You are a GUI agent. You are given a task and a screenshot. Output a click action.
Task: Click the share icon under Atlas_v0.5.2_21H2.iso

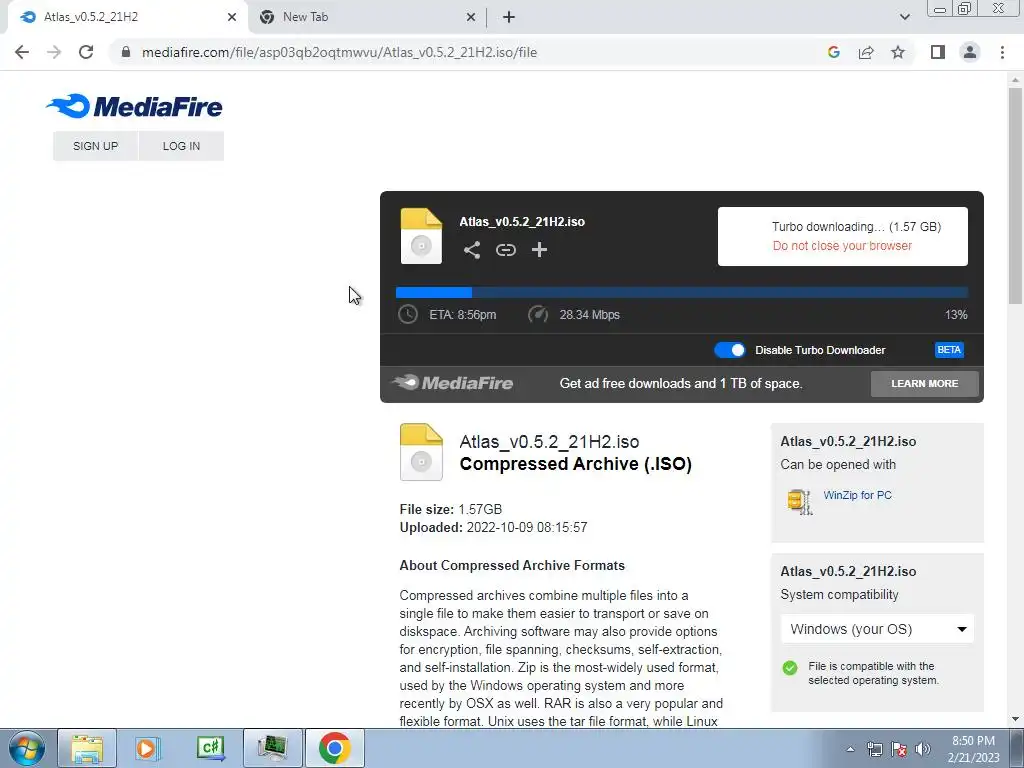click(472, 250)
